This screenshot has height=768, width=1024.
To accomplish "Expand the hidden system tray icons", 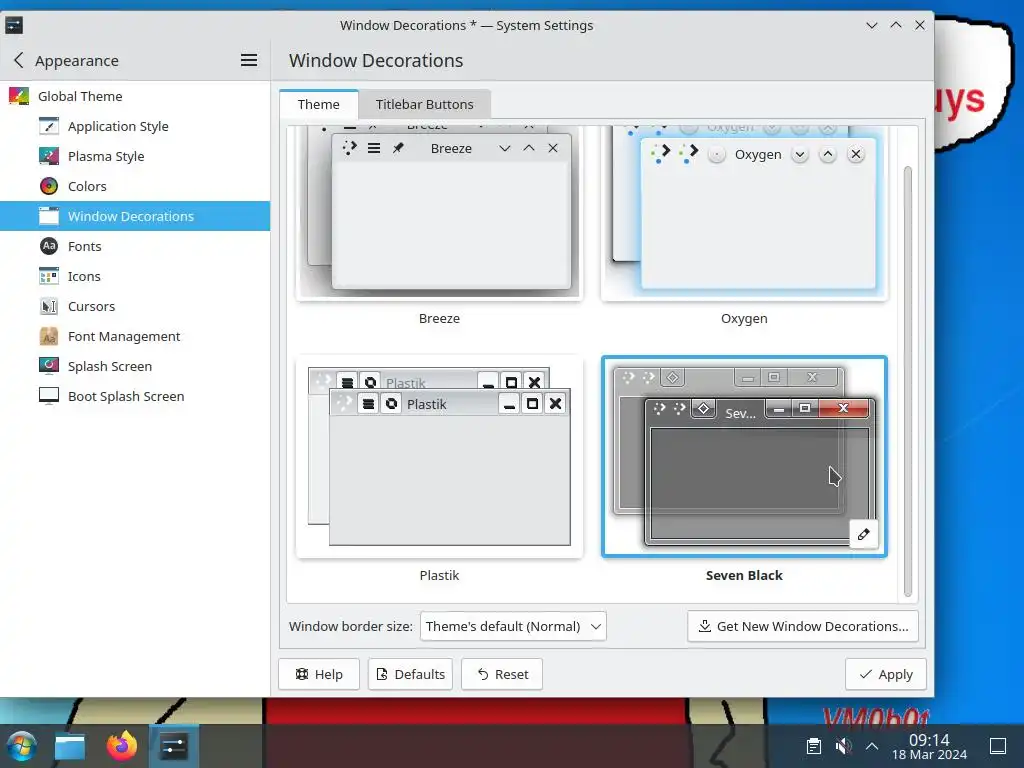I will pyautogui.click(x=872, y=746).
